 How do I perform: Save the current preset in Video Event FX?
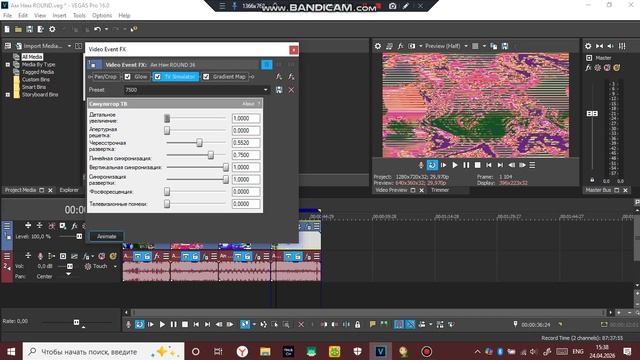(279, 90)
